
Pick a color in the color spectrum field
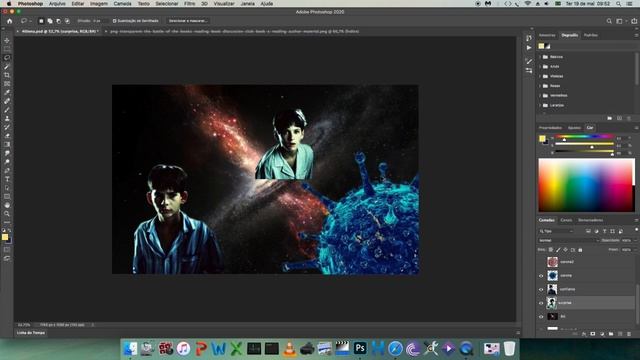pos(587,185)
